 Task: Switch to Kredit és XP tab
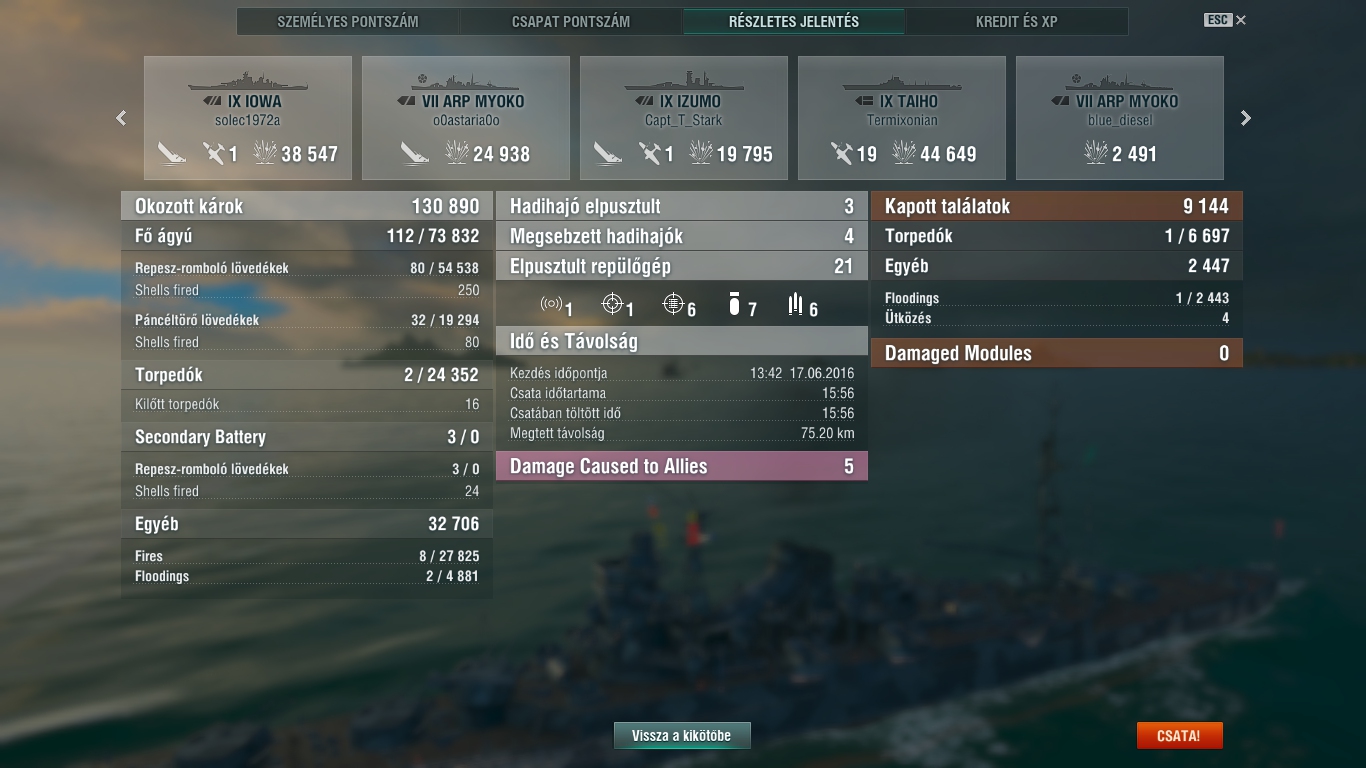(x=1016, y=21)
